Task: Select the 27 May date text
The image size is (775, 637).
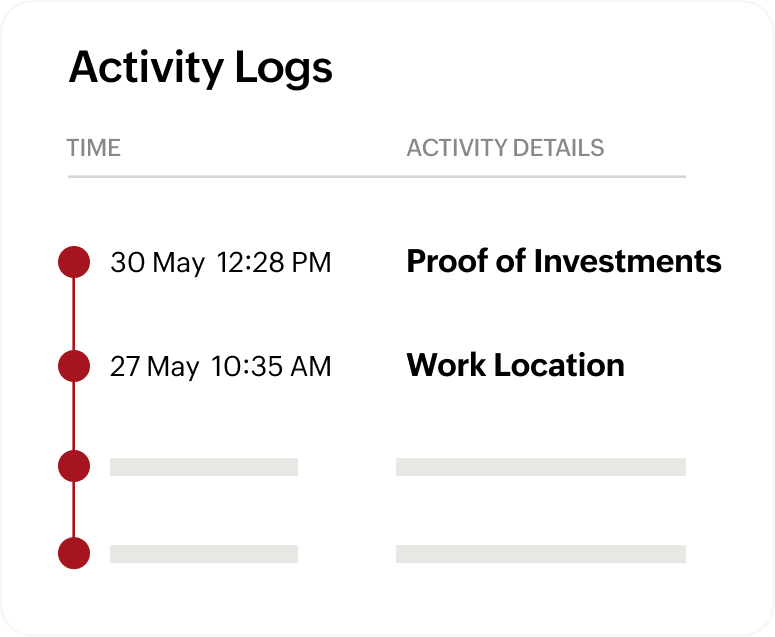Action: (x=154, y=367)
